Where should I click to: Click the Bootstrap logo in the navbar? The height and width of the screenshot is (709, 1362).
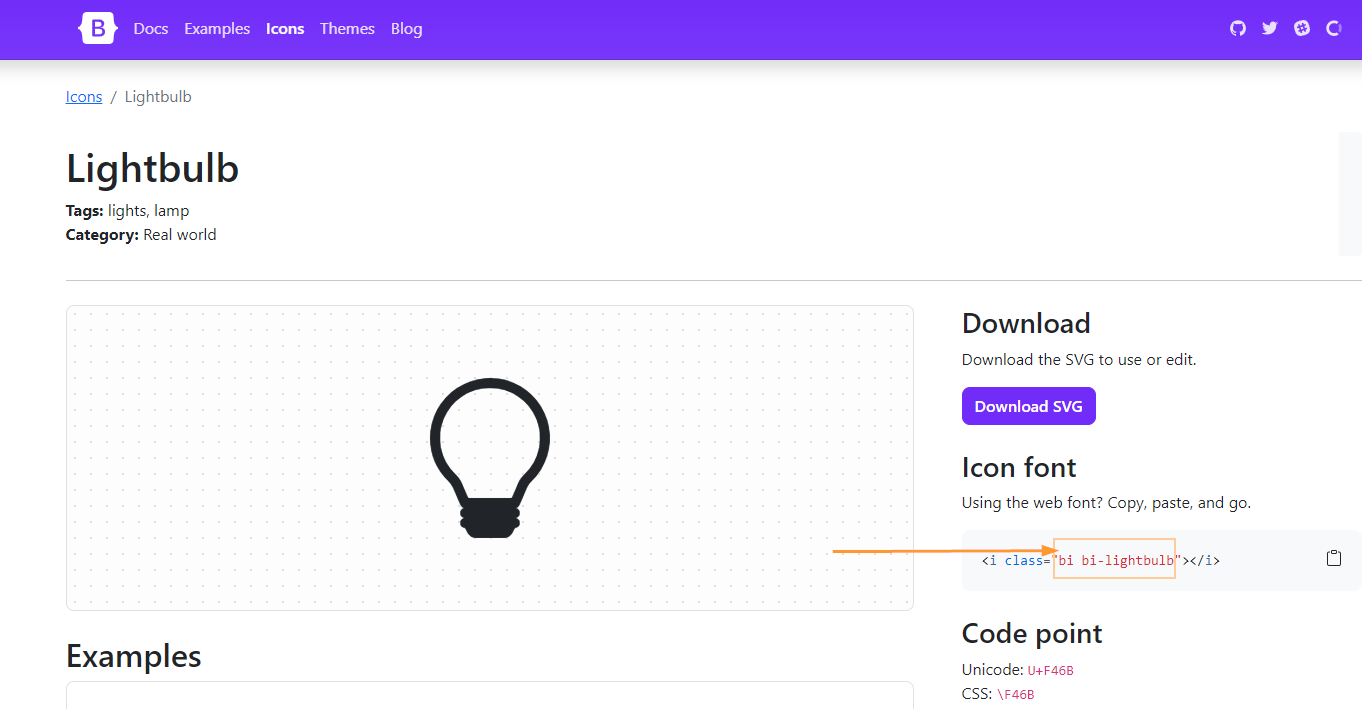click(x=98, y=29)
